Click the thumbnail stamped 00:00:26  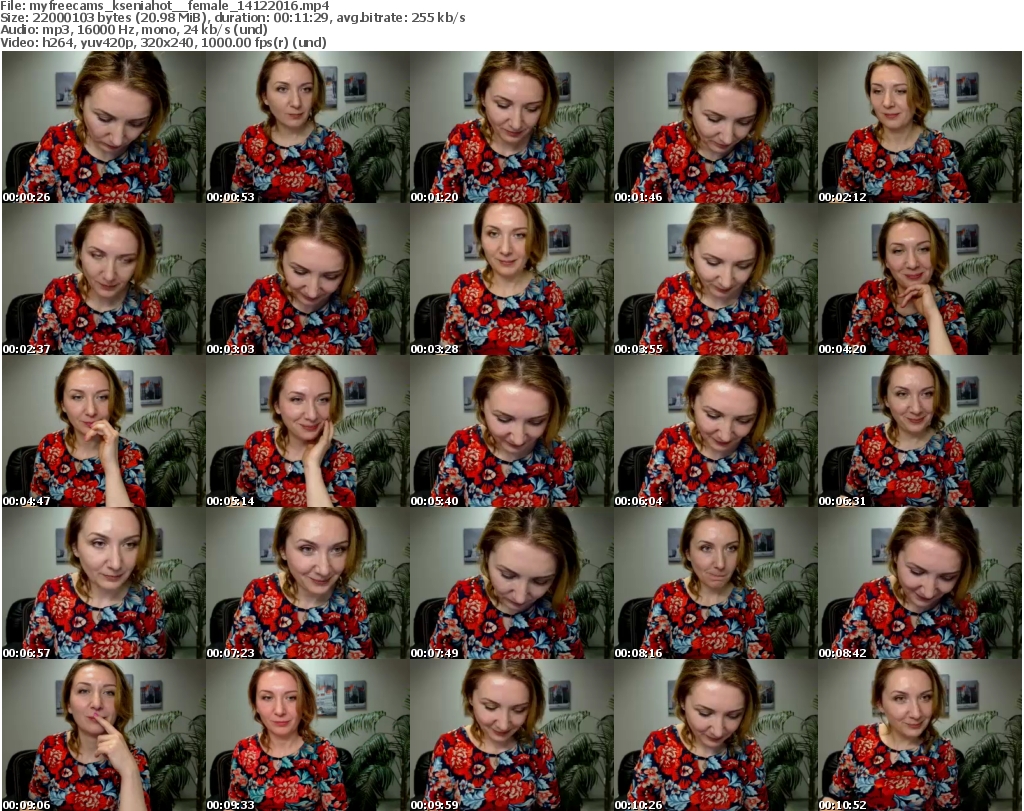103,127
